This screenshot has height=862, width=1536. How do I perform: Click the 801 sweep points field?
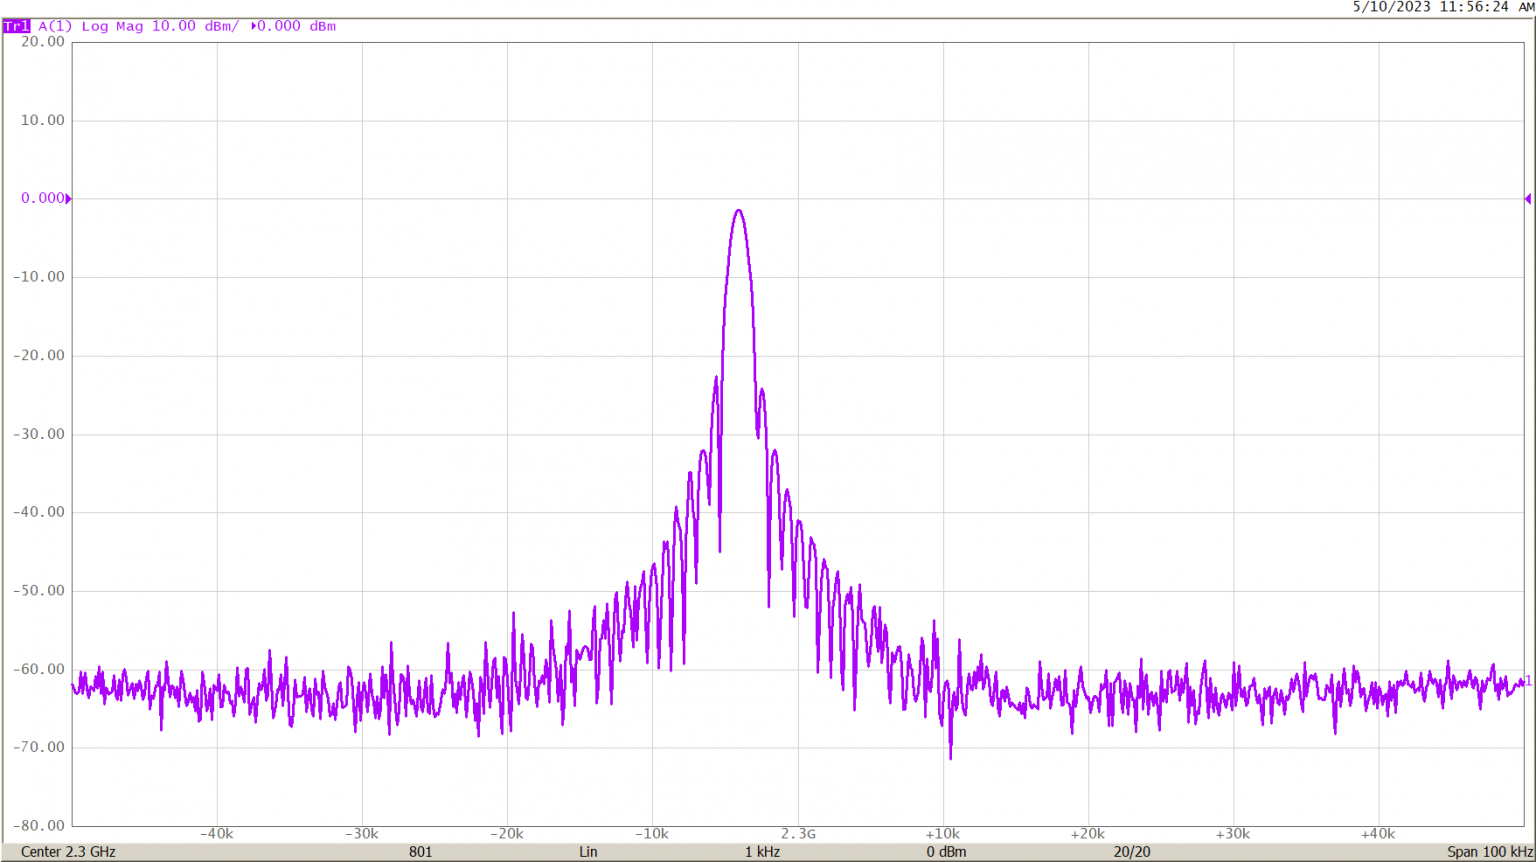[420, 852]
